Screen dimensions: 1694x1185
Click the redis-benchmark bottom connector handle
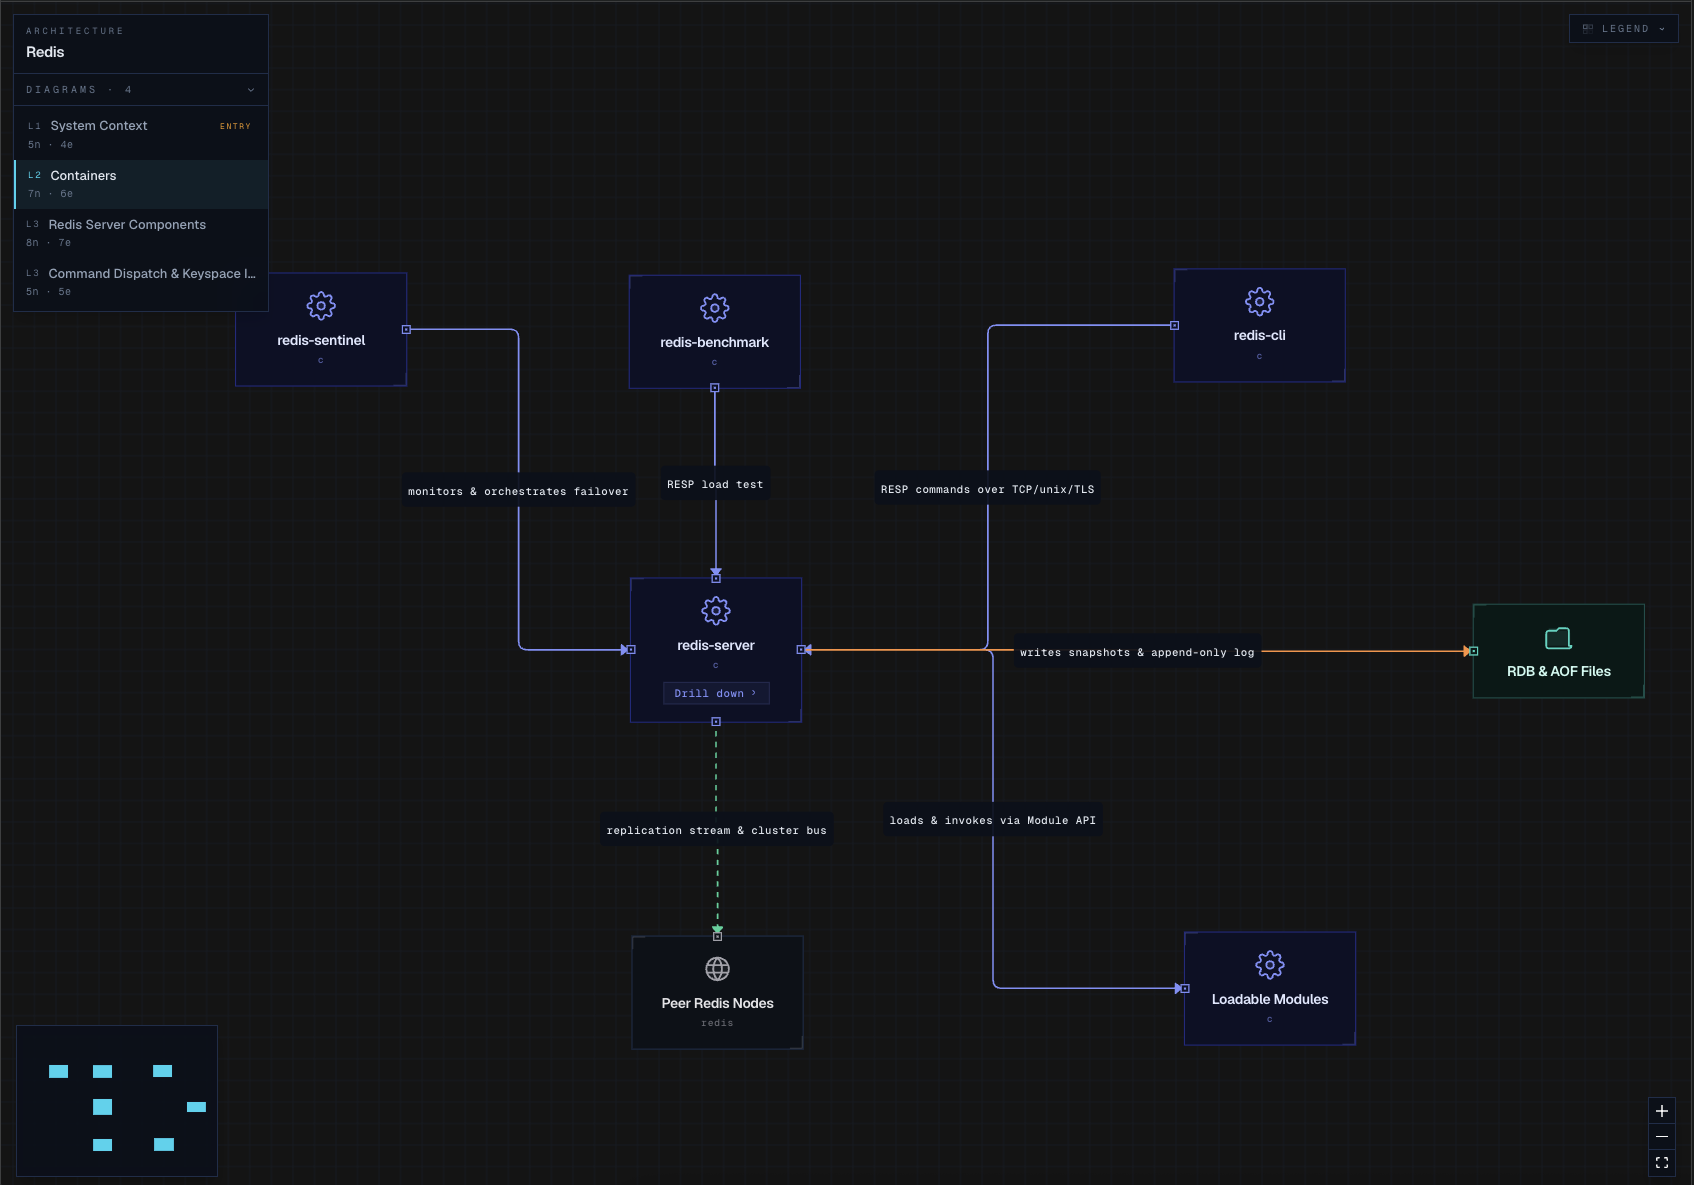coord(715,388)
